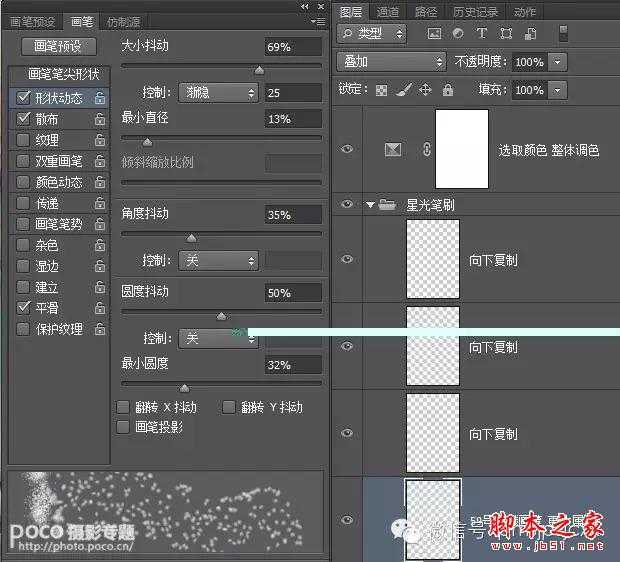Click the 角度抖动 slider handle
Viewport: 620px width, 562px height.
[x=191, y=238]
